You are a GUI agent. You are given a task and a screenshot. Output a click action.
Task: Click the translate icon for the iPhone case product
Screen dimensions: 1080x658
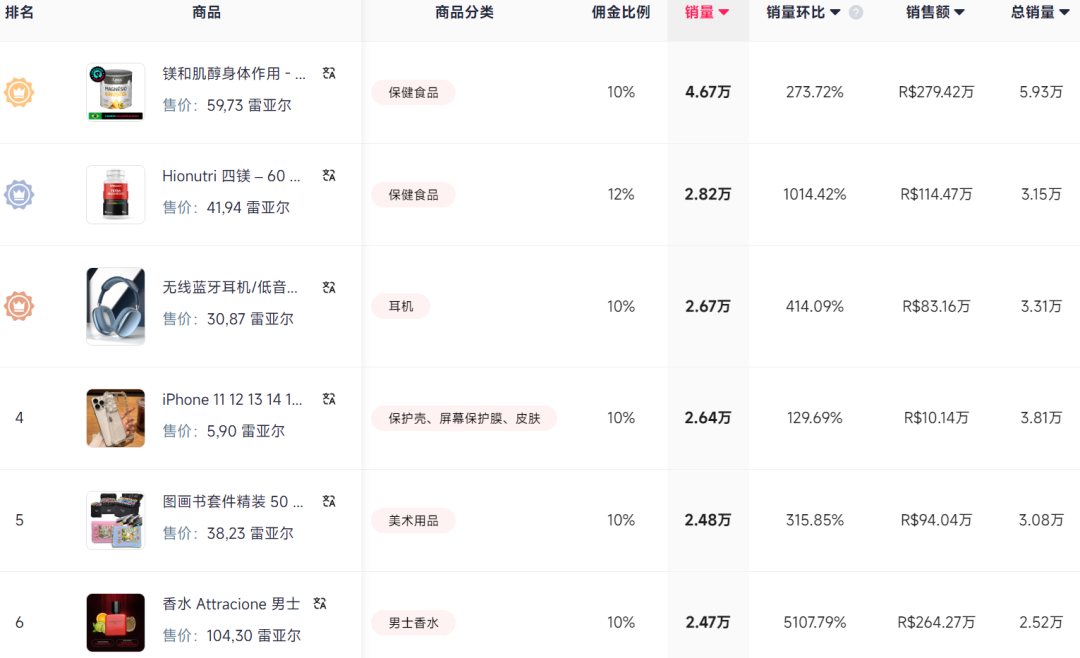pyautogui.click(x=328, y=398)
